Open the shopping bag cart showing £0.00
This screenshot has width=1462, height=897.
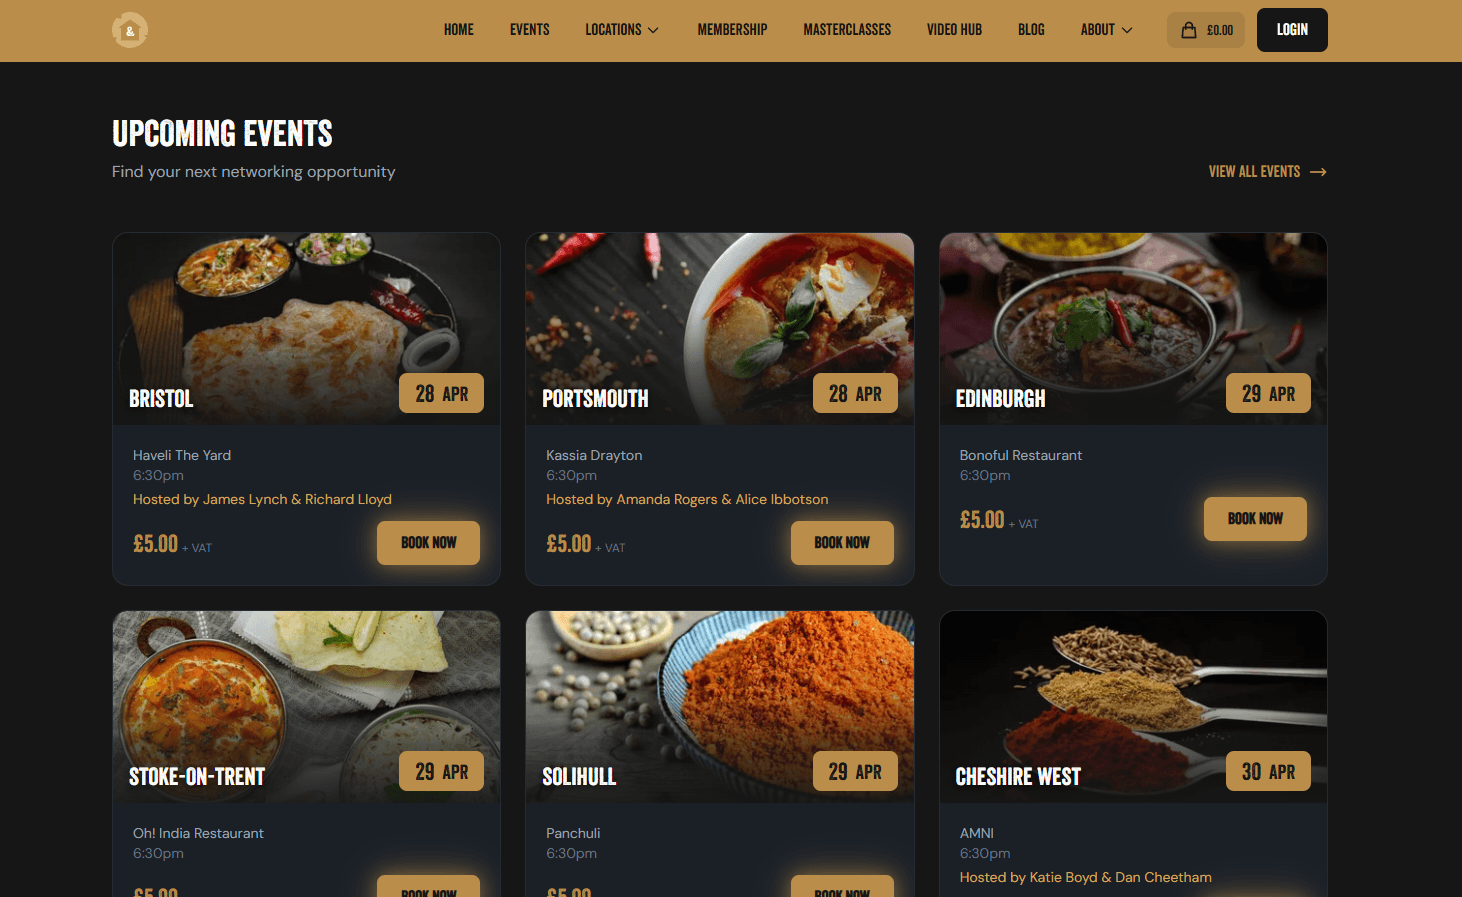click(x=1206, y=30)
